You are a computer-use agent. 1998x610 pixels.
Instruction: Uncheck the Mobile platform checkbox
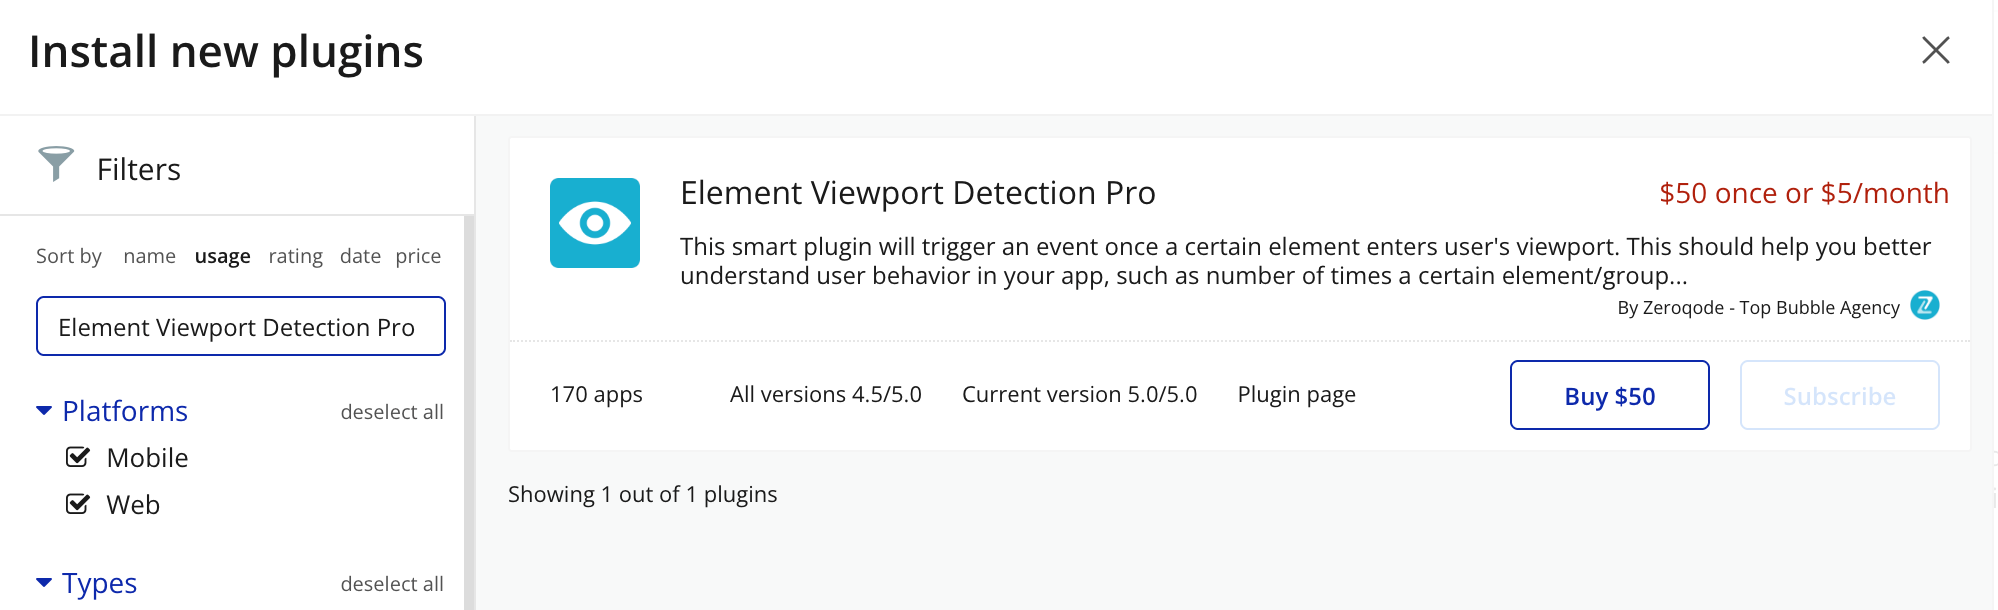pos(78,457)
